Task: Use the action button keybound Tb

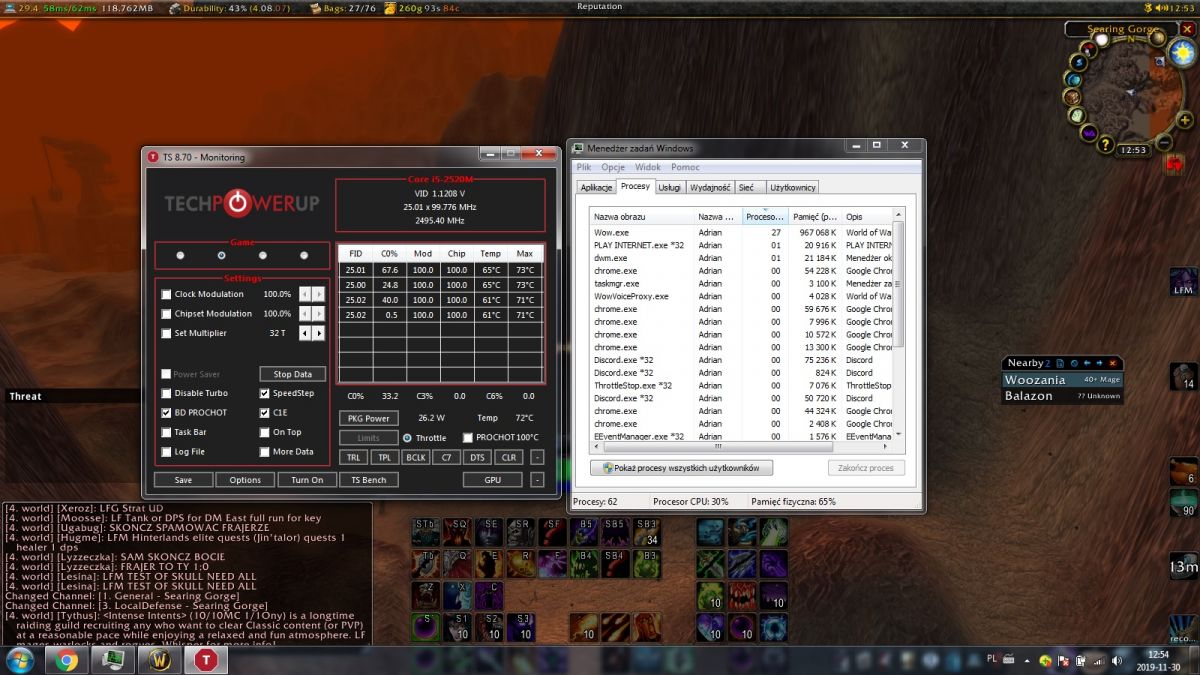Action: [426, 564]
